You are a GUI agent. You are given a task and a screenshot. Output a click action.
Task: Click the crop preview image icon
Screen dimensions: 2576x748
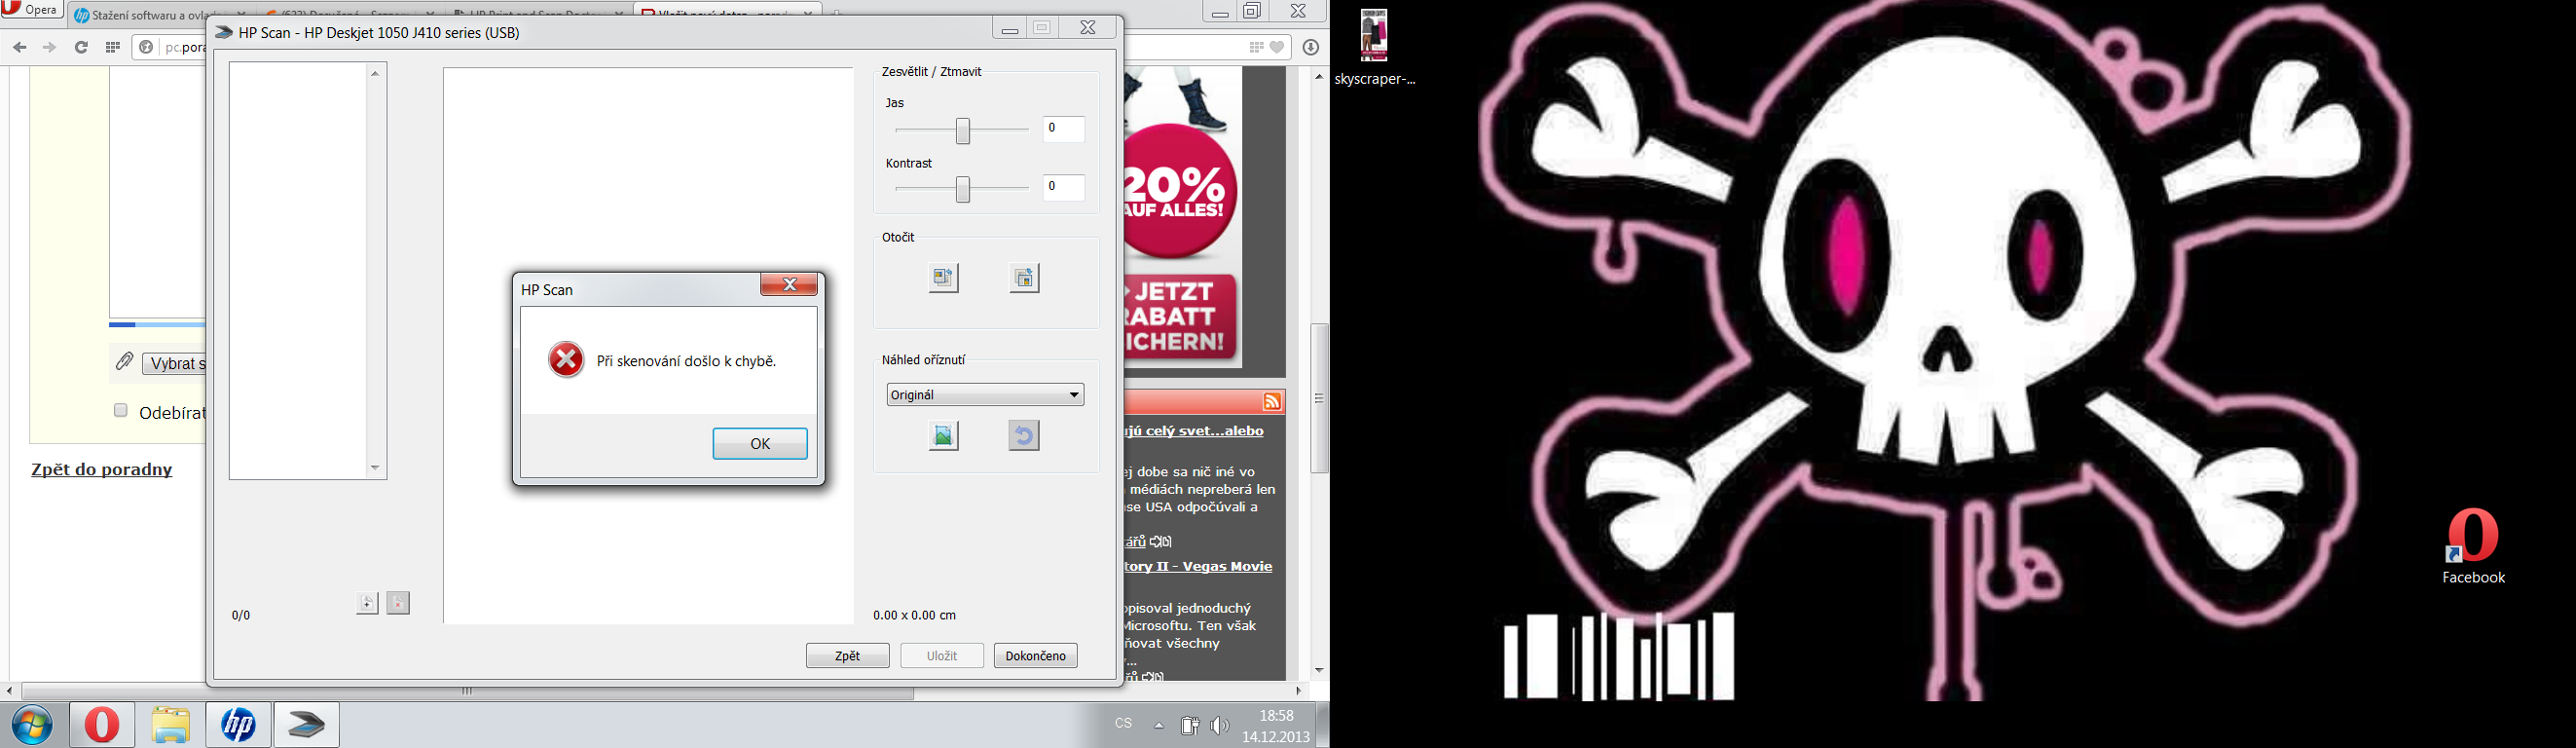point(943,435)
